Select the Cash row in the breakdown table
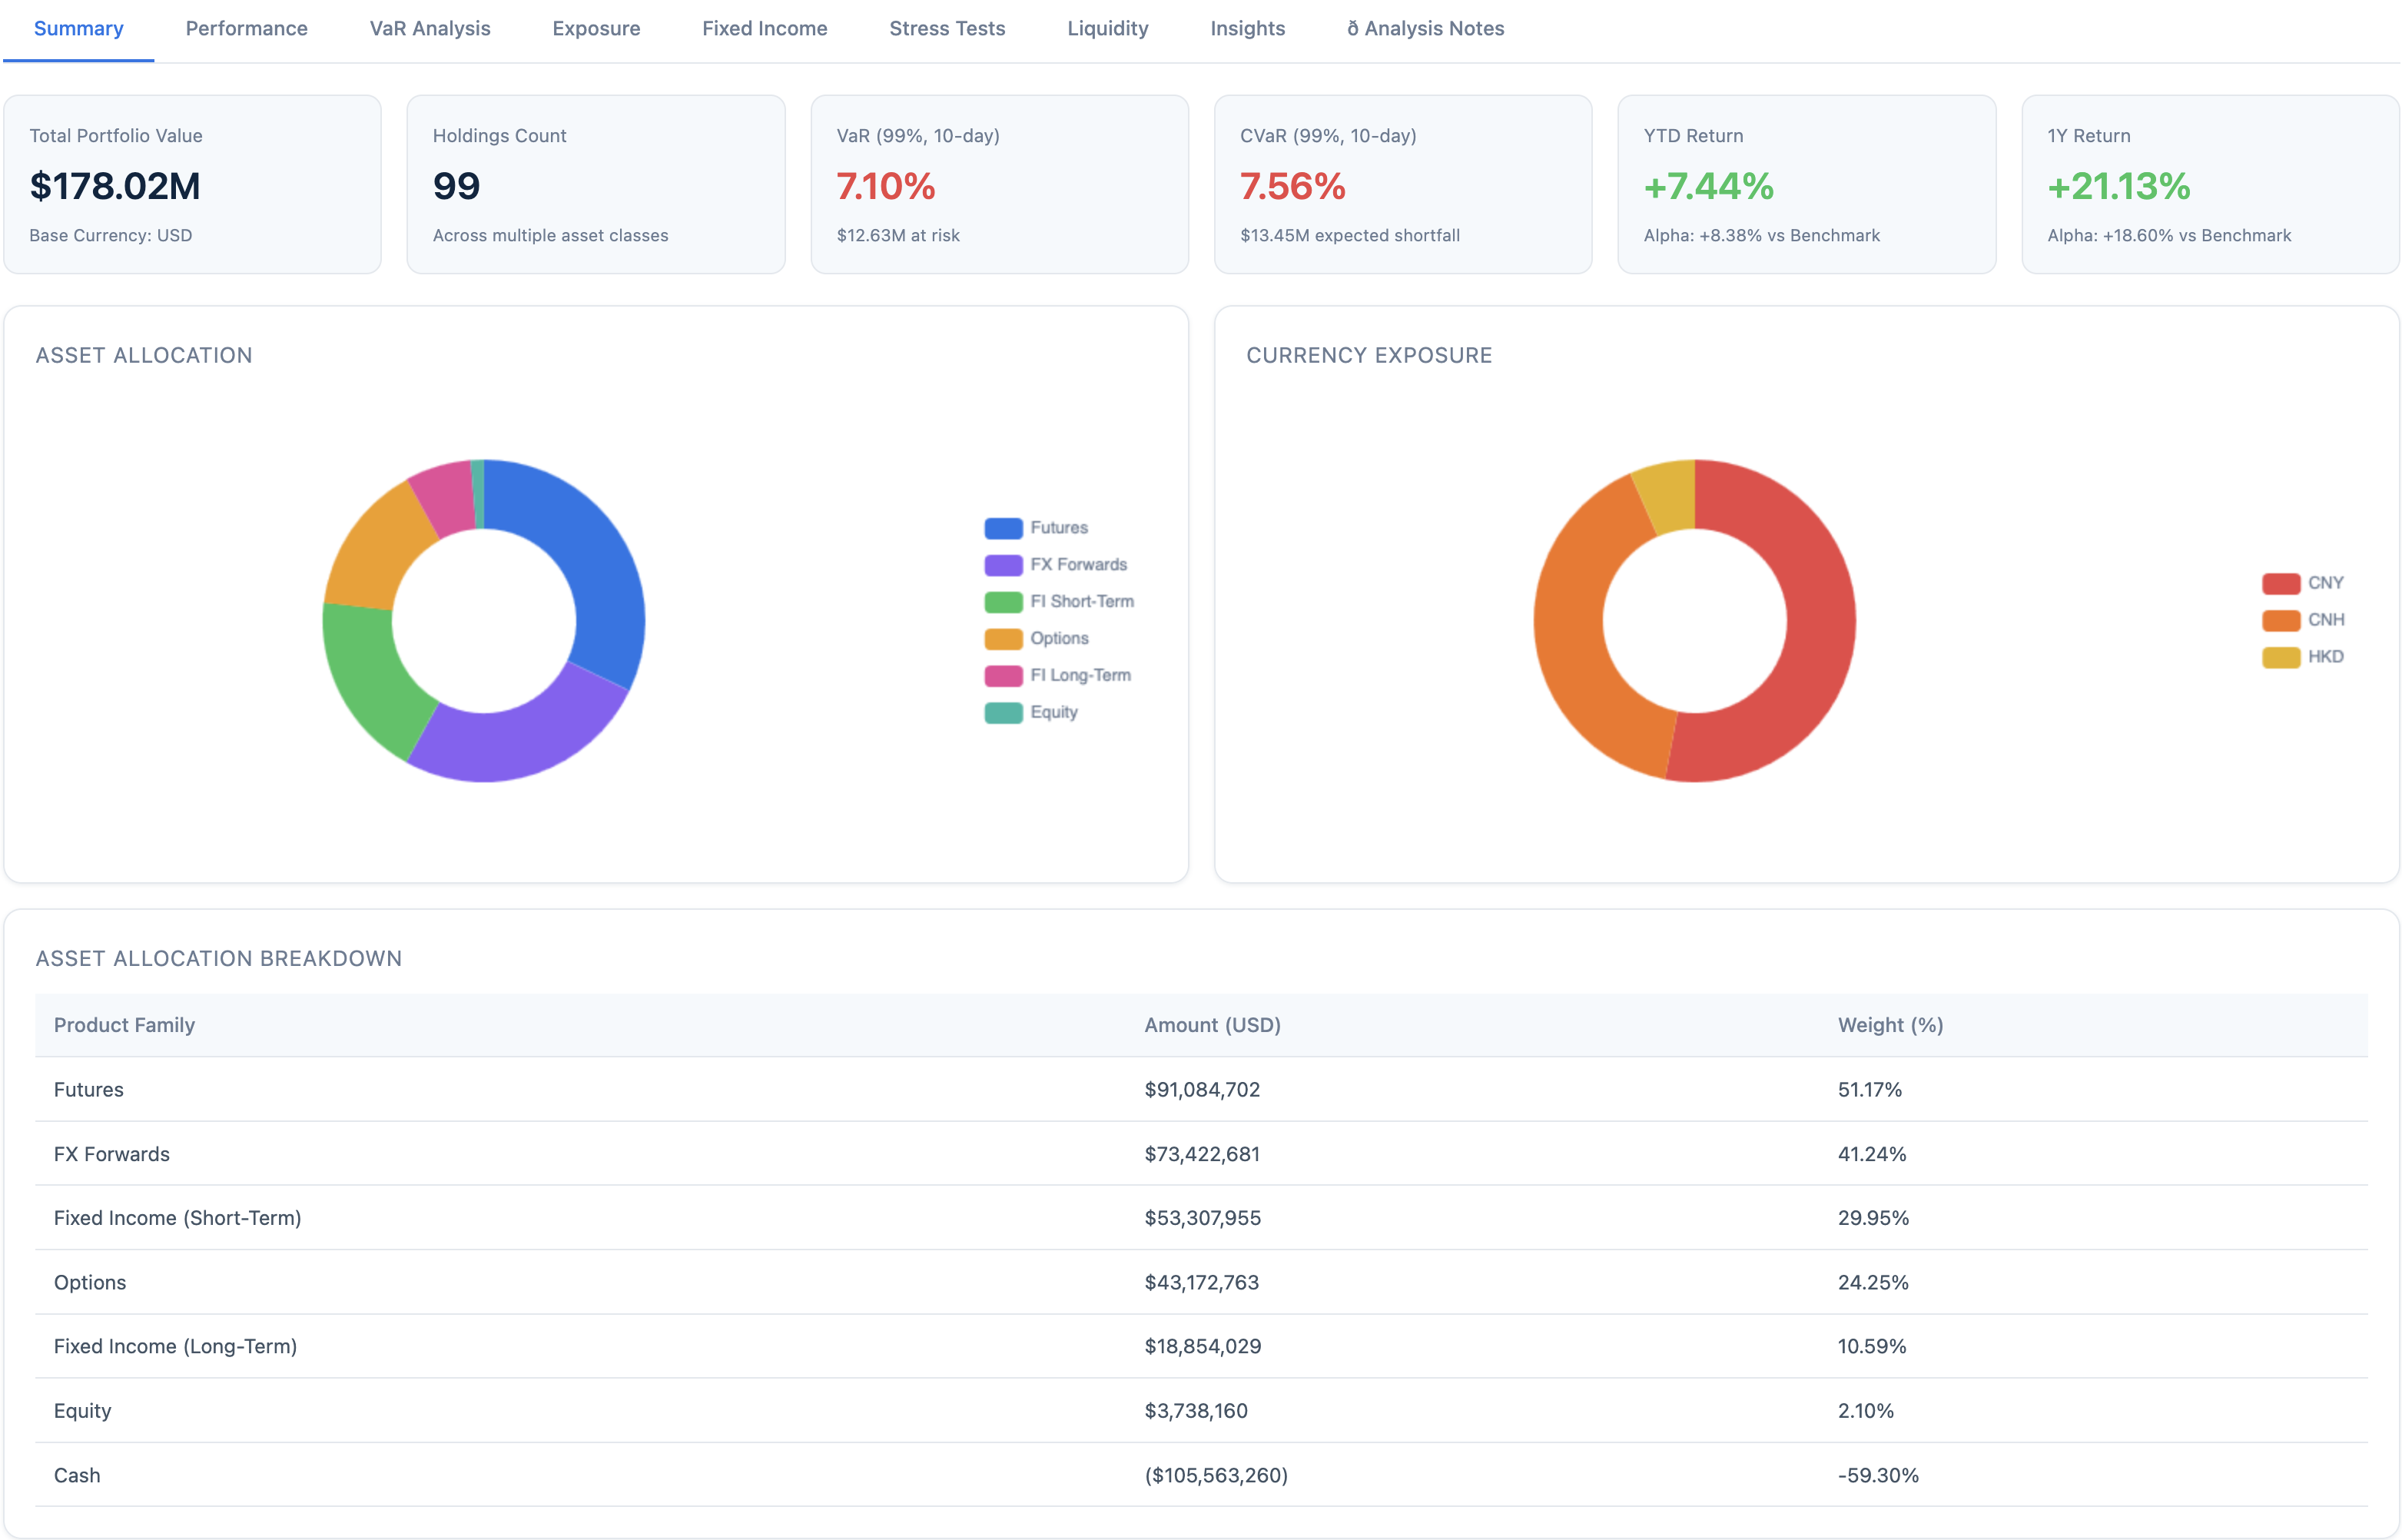The height and width of the screenshot is (1540, 2402). 1200,1474
